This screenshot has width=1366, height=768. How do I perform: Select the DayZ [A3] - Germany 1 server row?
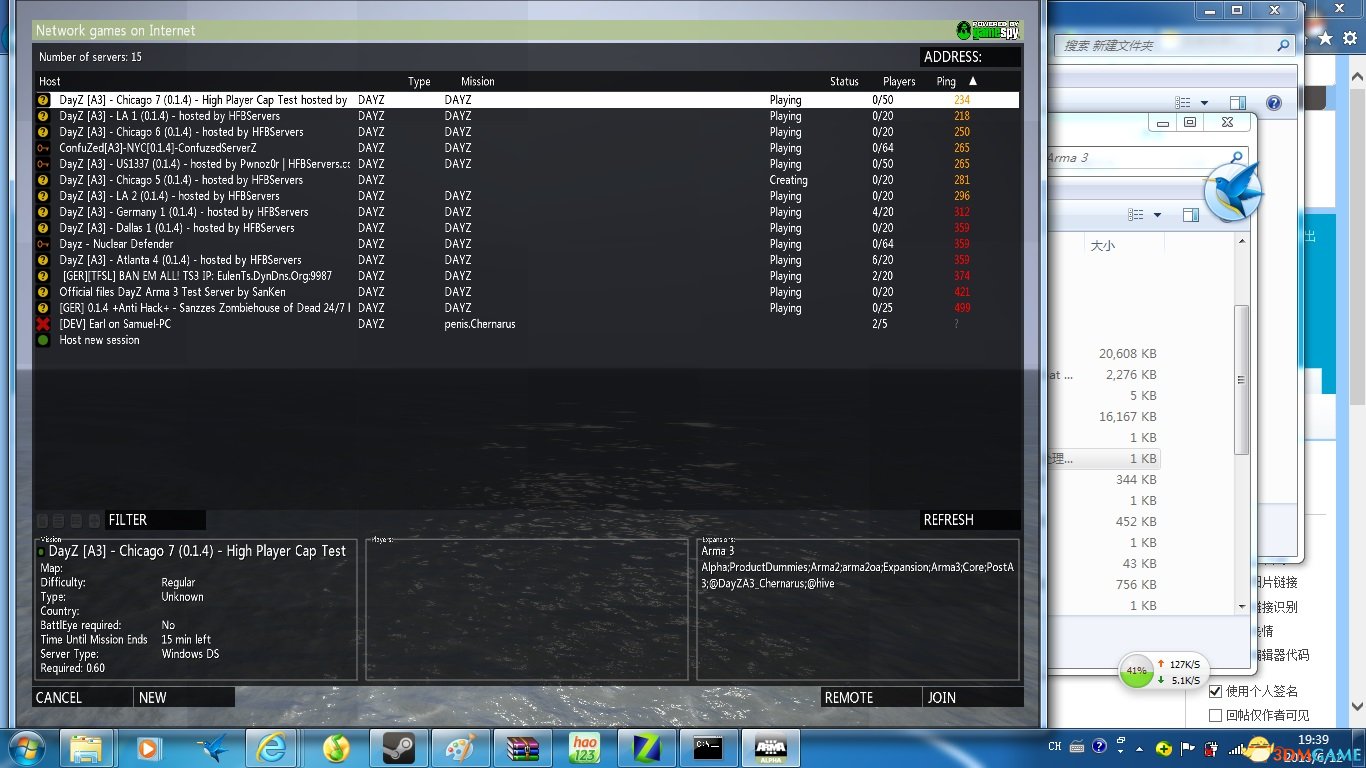tap(184, 212)
